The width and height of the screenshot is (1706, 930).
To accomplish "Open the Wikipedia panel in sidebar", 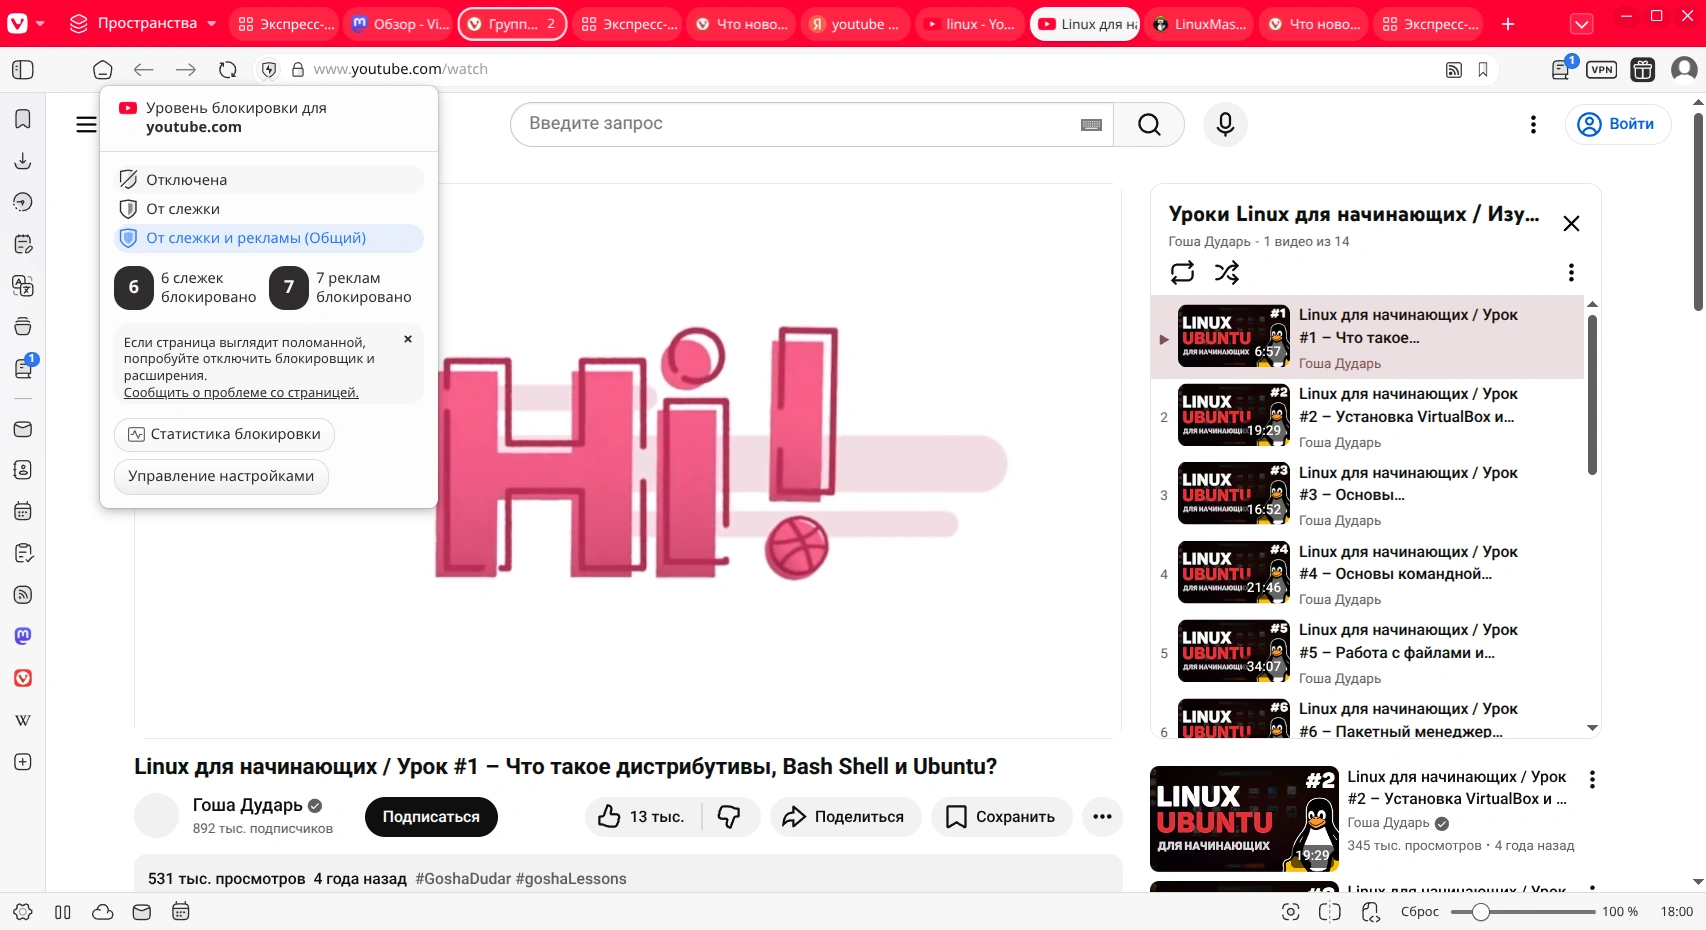I will (x=23, y=720).
